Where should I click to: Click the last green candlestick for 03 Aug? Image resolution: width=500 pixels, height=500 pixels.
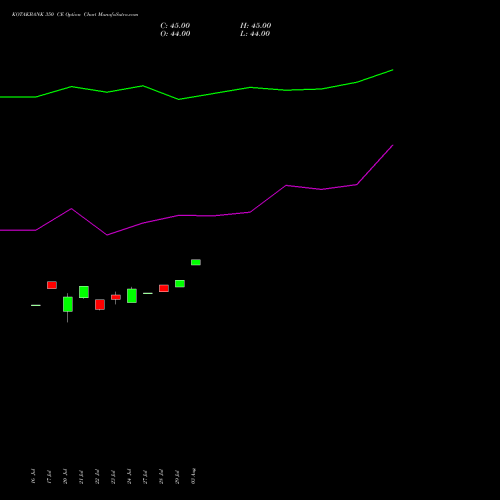(x=196, y=262)
